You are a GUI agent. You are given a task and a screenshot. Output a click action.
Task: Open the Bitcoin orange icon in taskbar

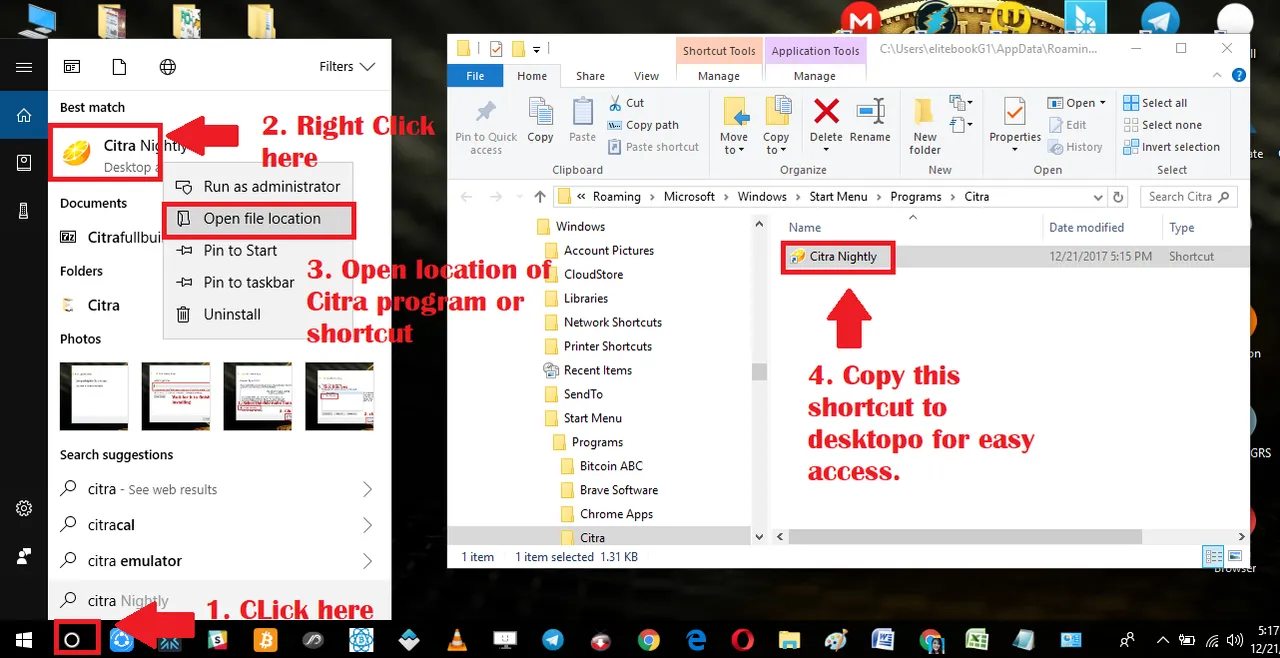266,640
